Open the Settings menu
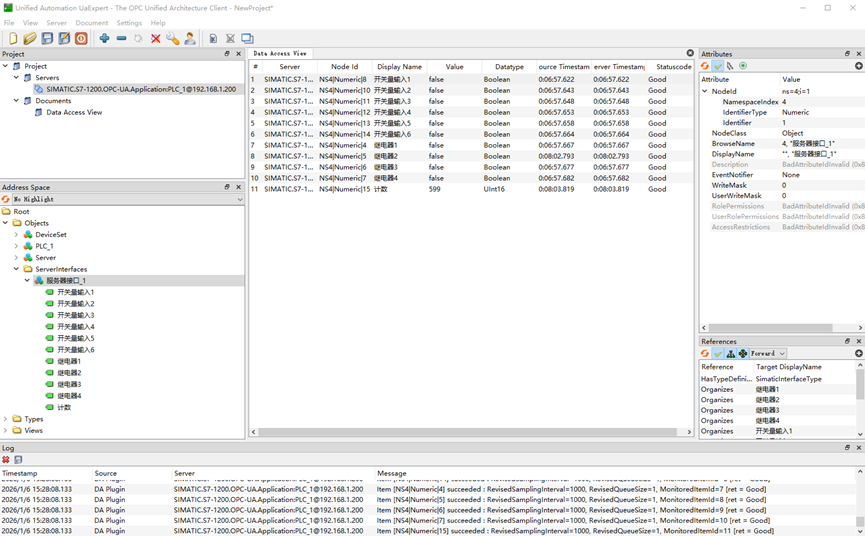 (129, 23)
